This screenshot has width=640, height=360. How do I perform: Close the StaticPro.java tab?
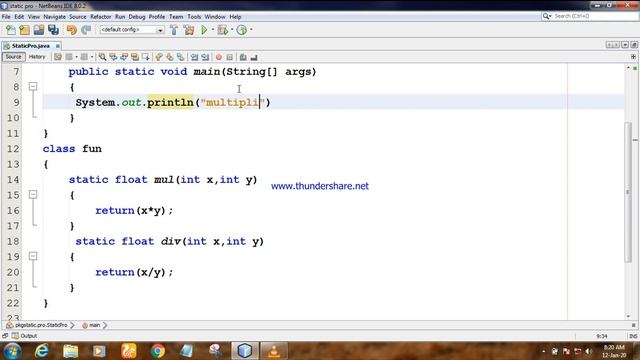[58, 46]
